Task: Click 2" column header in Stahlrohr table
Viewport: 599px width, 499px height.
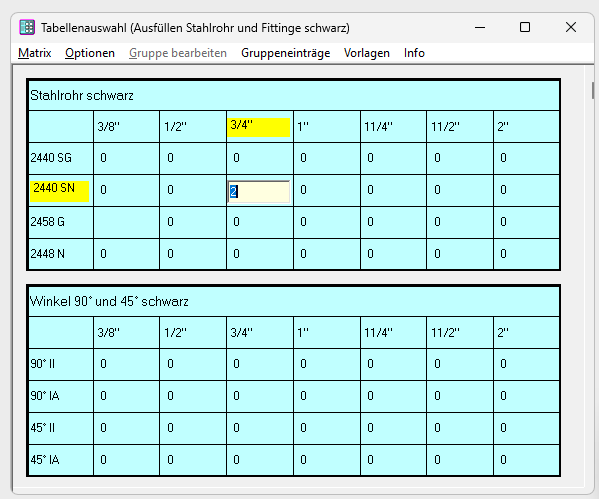Action: 526,126
